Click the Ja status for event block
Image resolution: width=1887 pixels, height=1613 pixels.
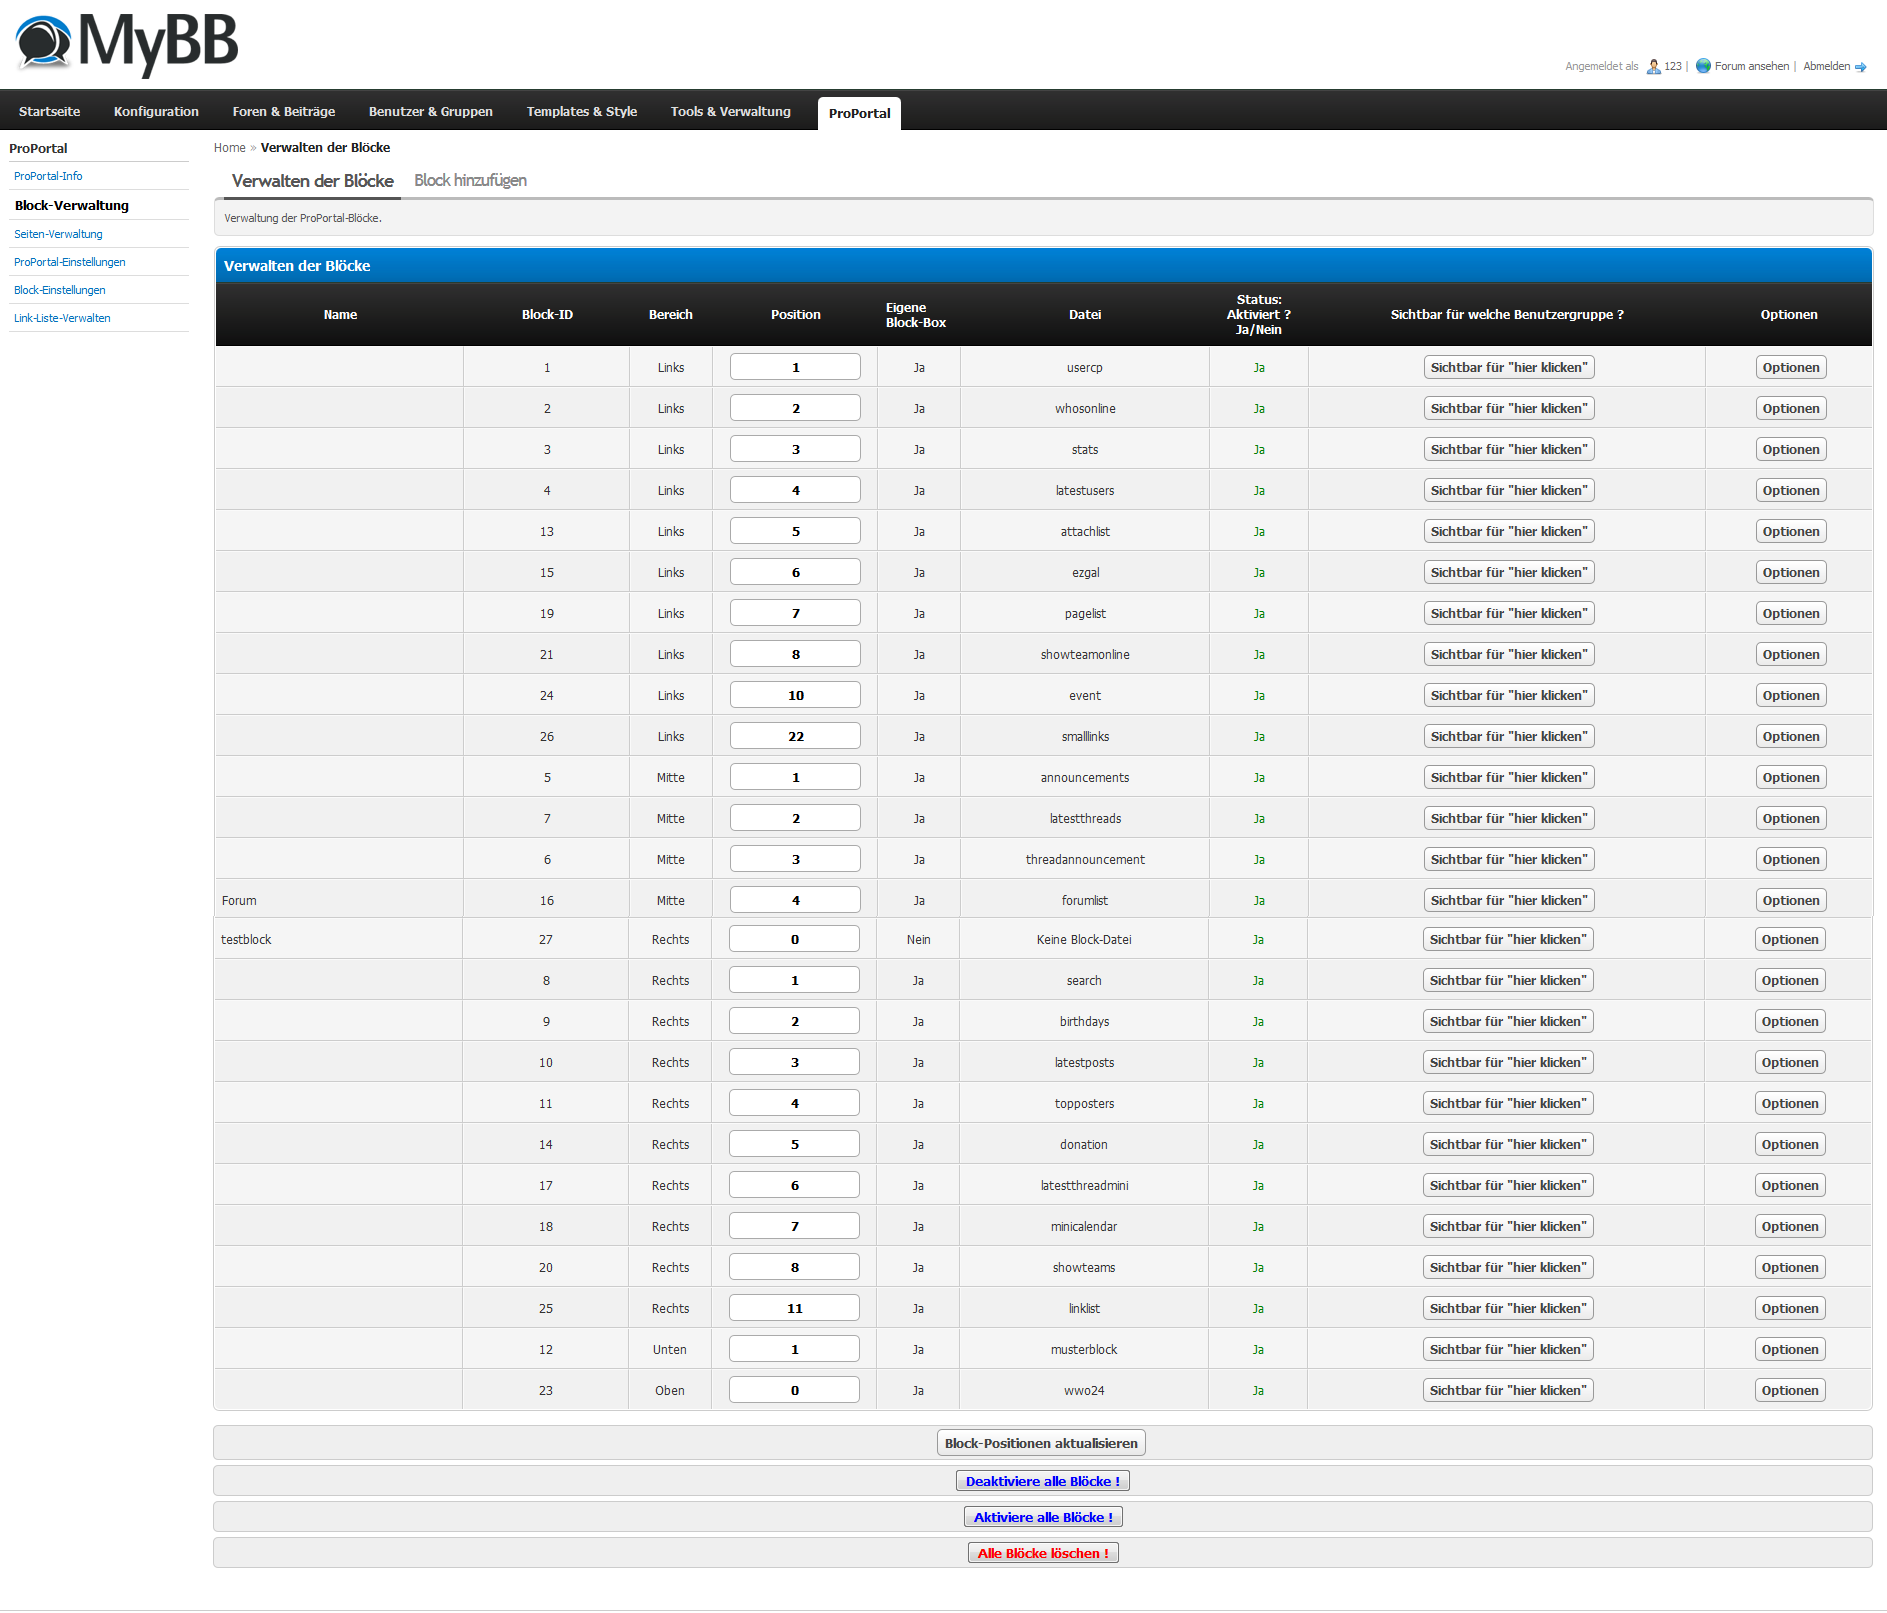pos(1259,696)
